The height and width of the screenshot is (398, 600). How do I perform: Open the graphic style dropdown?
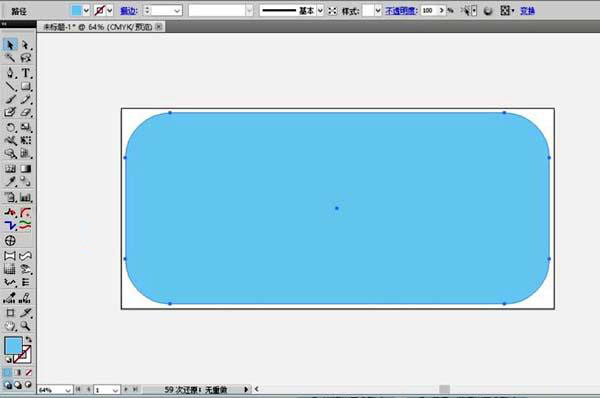click(x=378, y=11)
